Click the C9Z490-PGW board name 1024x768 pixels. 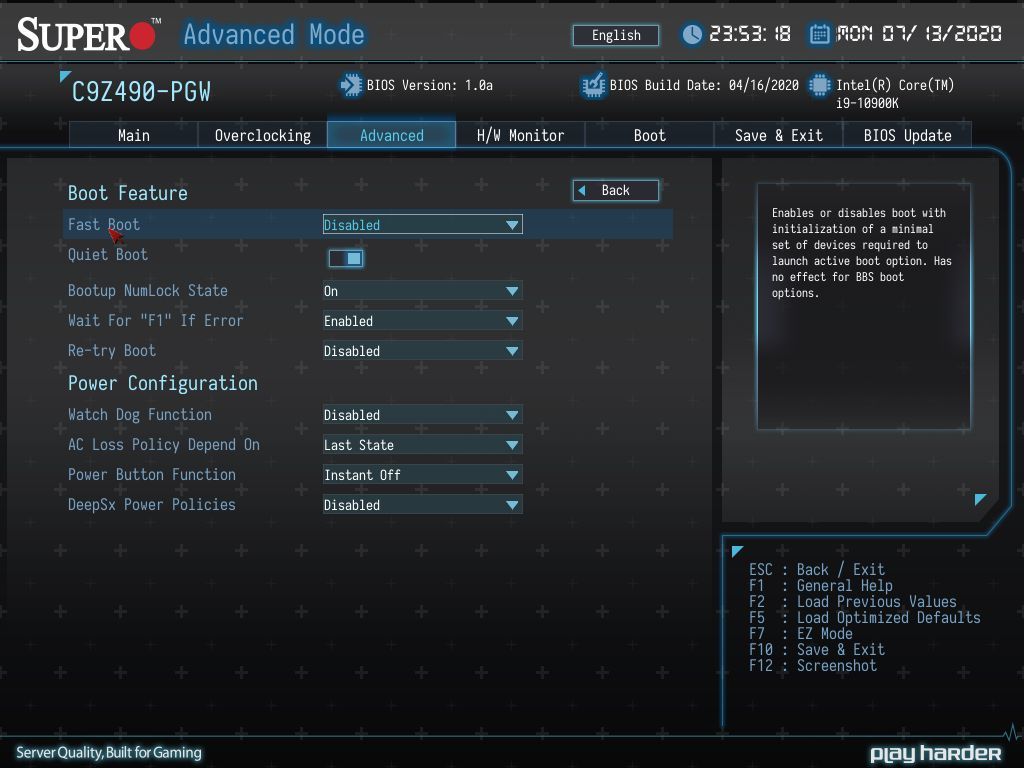point(141,92)
